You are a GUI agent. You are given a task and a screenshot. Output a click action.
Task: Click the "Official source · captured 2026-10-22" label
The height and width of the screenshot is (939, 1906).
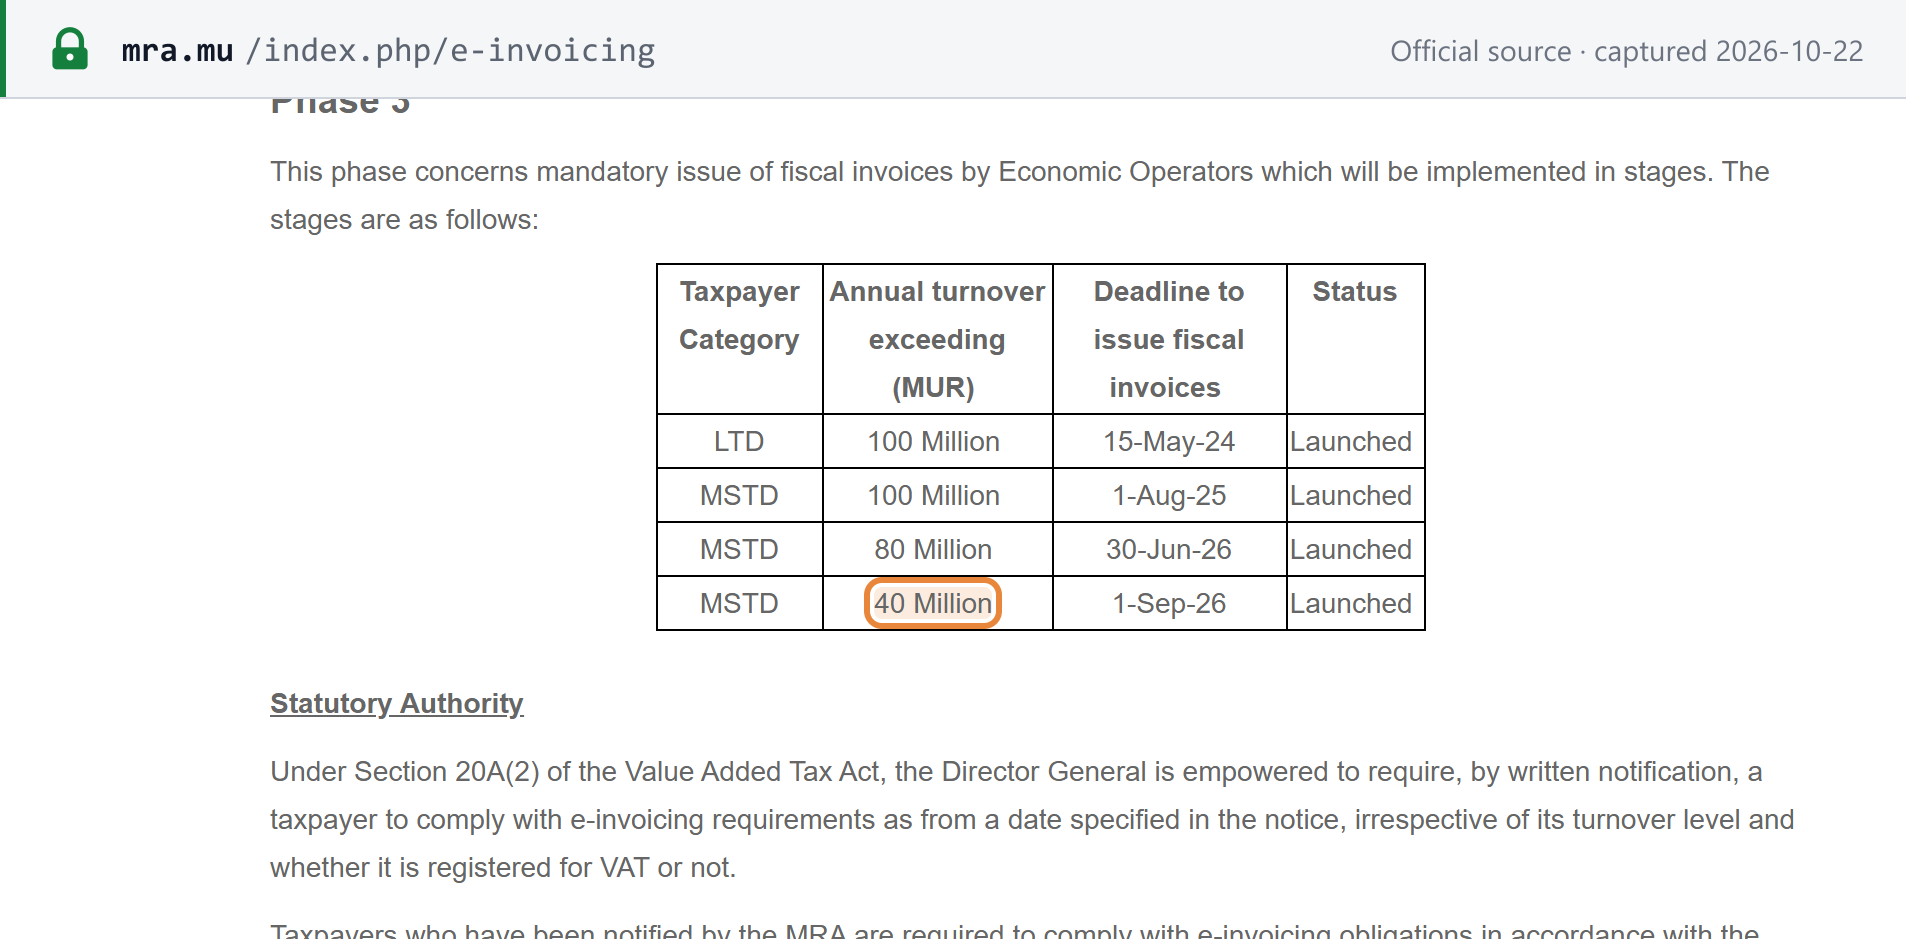point(1626,51)
